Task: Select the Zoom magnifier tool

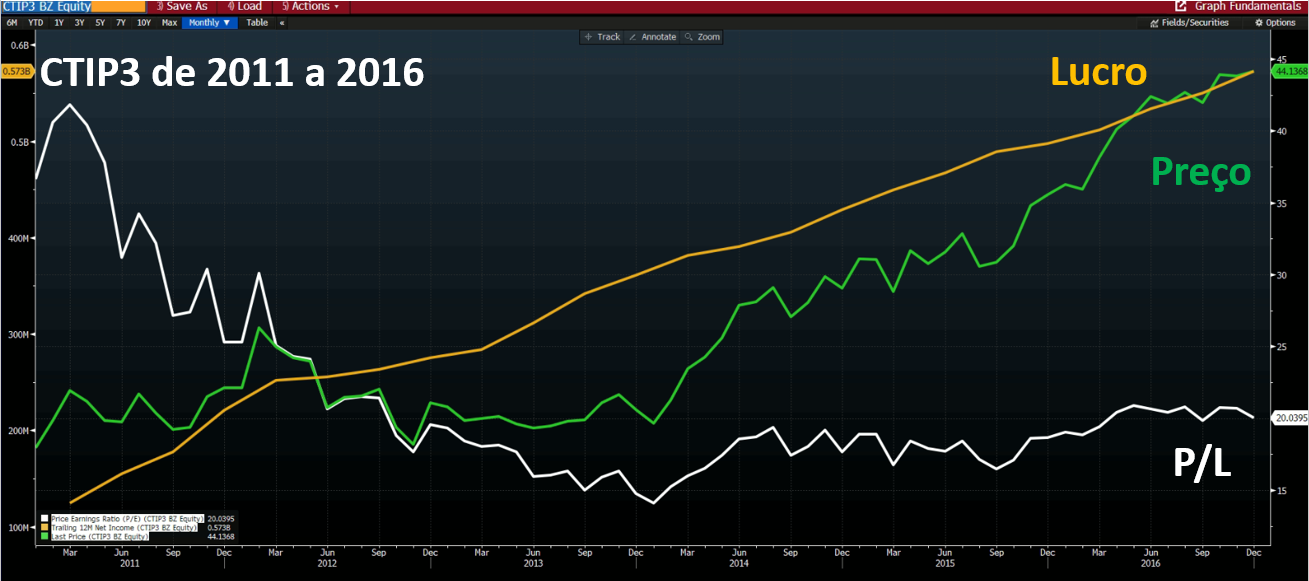Action: 703,37
